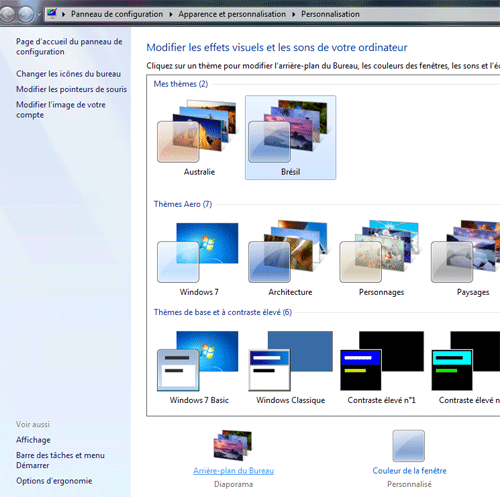Select the Brésil theme
This screenshot has width=500, height=497.
point(290,137)
